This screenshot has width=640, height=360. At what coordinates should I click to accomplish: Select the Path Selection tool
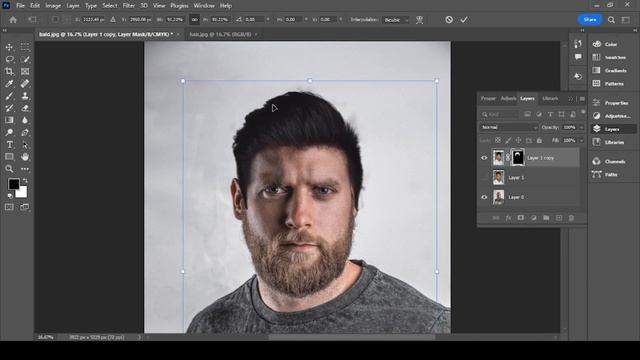(25, 144)
